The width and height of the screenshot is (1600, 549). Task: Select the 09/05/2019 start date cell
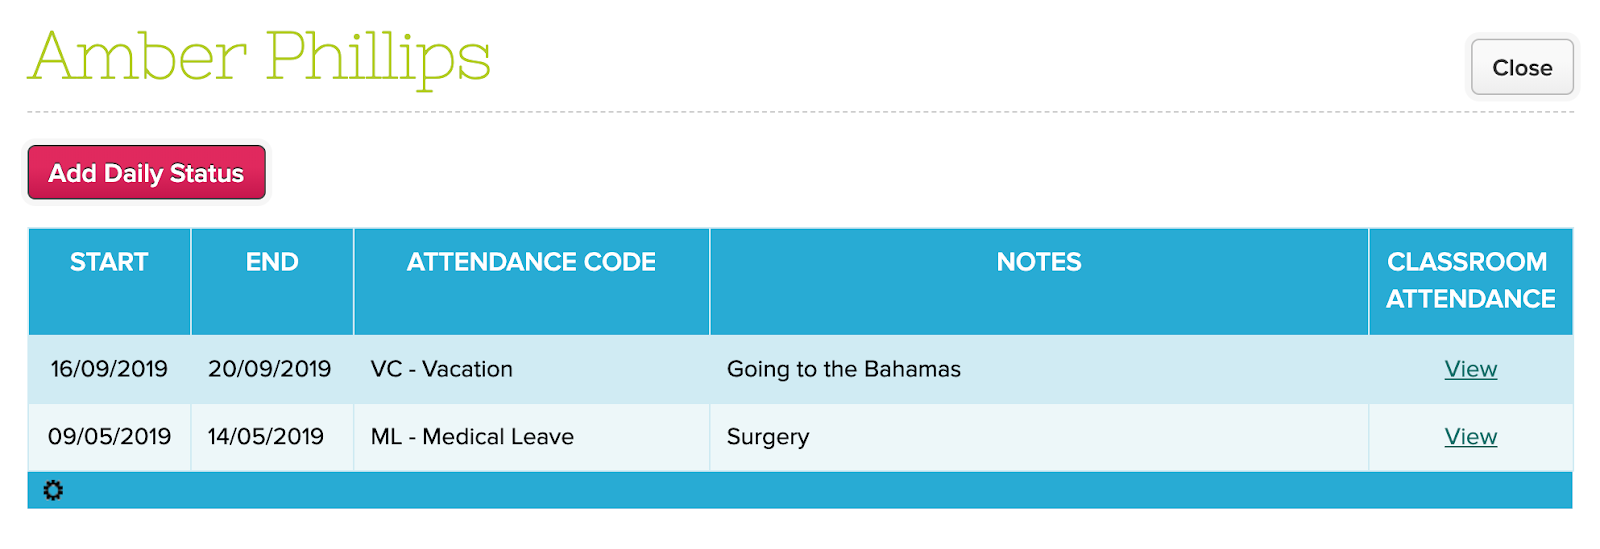point(109,437)
